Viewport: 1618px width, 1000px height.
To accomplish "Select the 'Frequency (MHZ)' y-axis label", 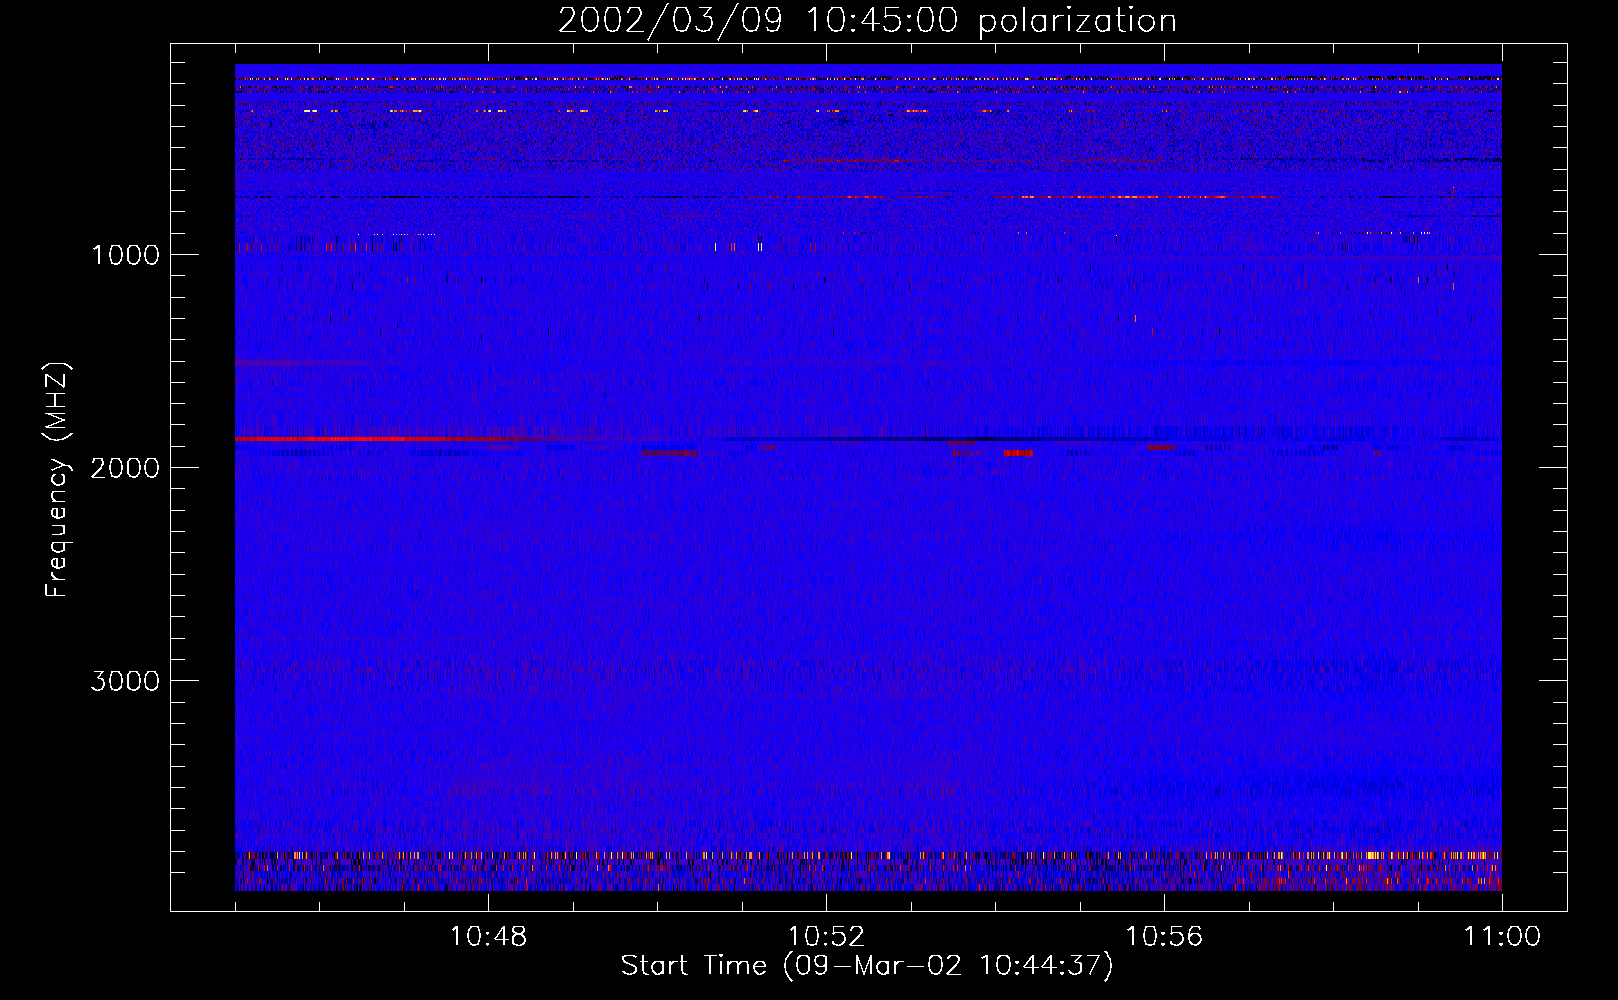I will pyautogui.click(x=58, y=480).
